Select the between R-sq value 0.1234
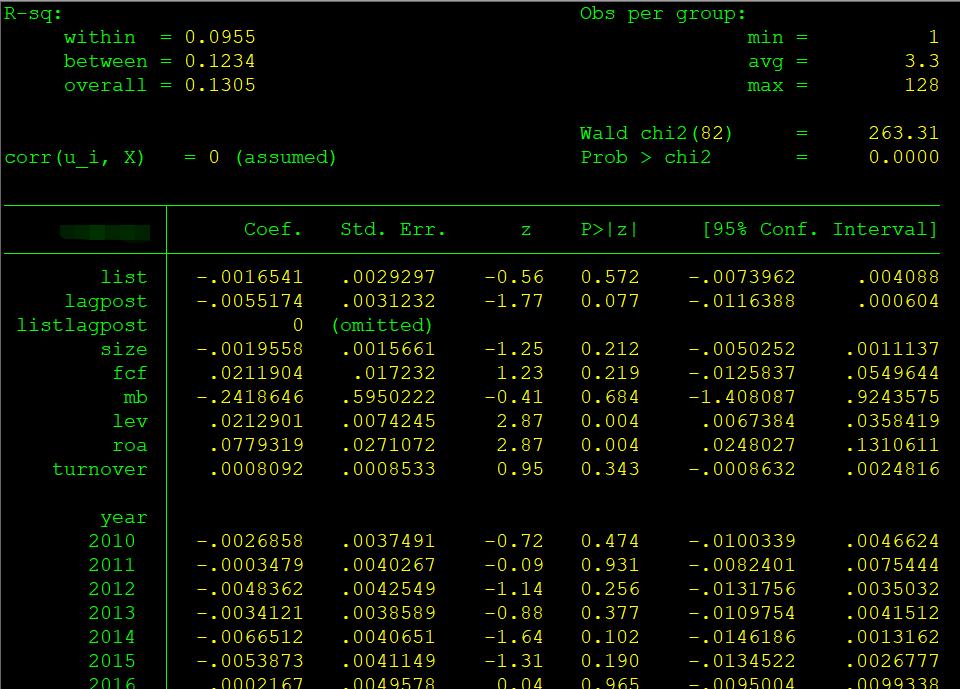 click(x=220, y=61)
